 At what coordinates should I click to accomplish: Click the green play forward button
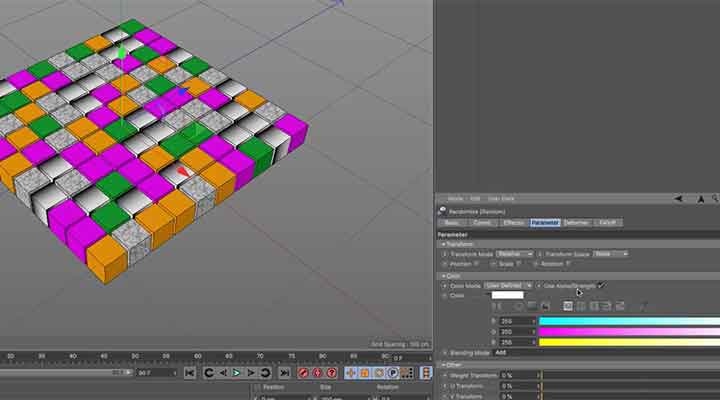(x=237, y=373)
